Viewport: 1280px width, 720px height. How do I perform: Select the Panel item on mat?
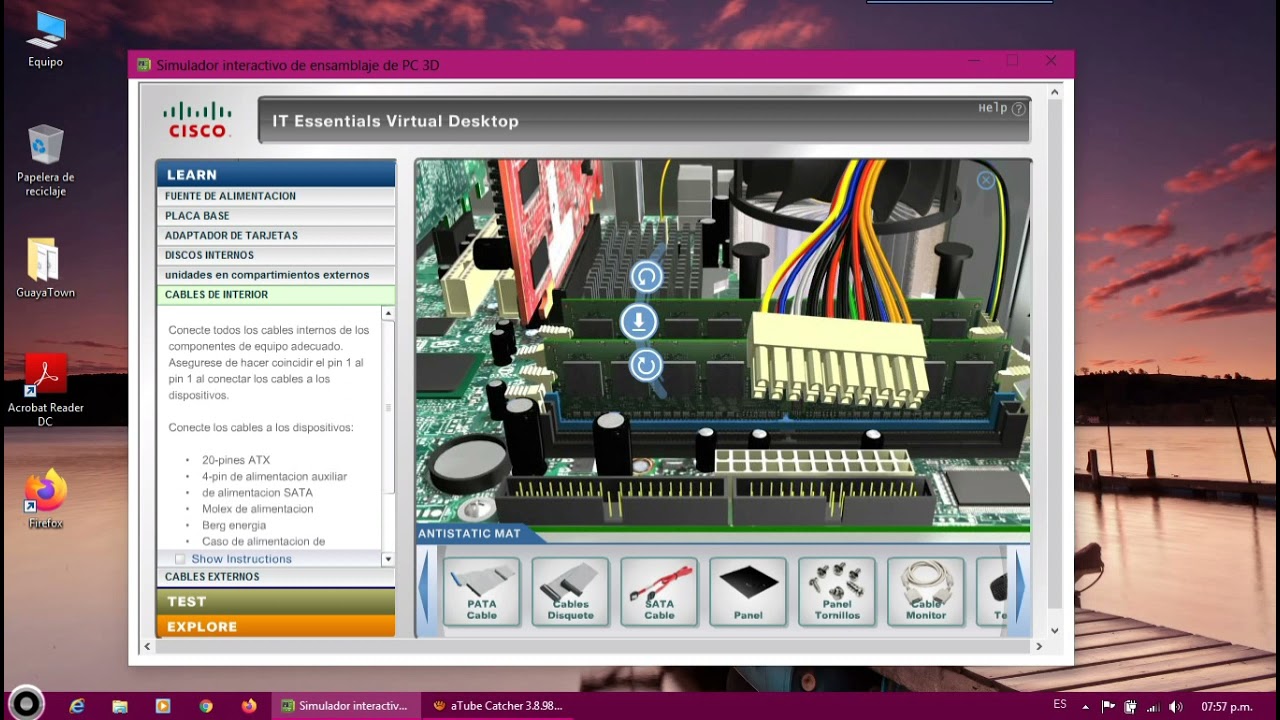pyautogui.click(x=748, y=592)
